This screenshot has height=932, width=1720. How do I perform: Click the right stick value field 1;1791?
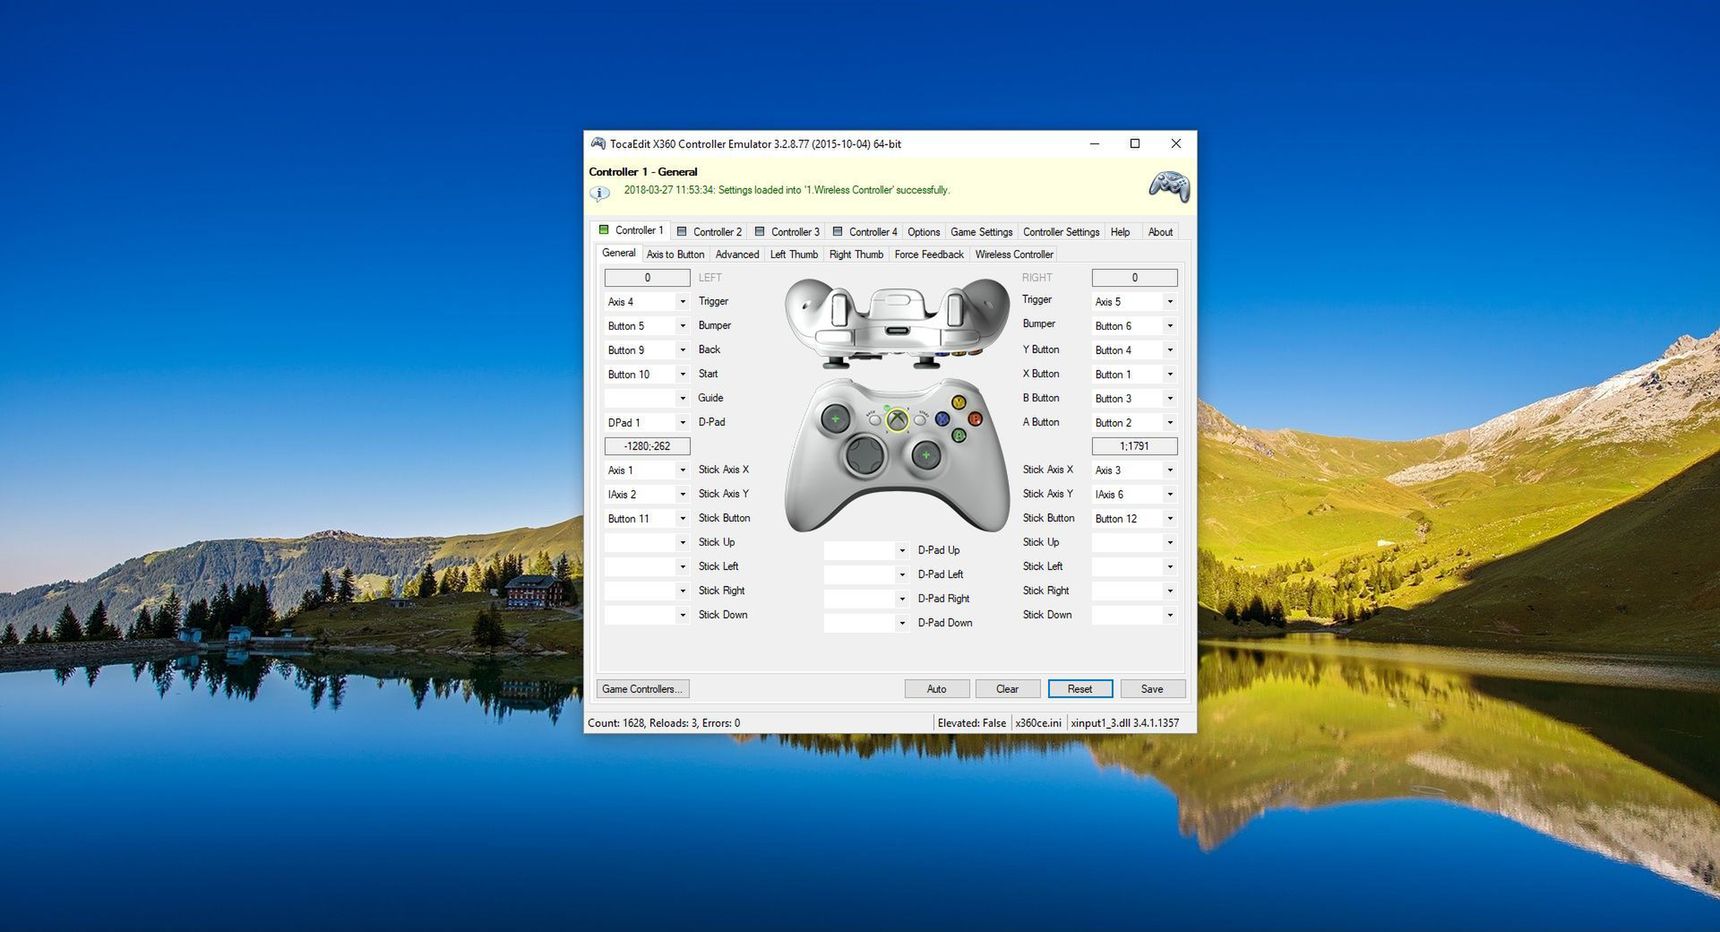[1134, 446]
